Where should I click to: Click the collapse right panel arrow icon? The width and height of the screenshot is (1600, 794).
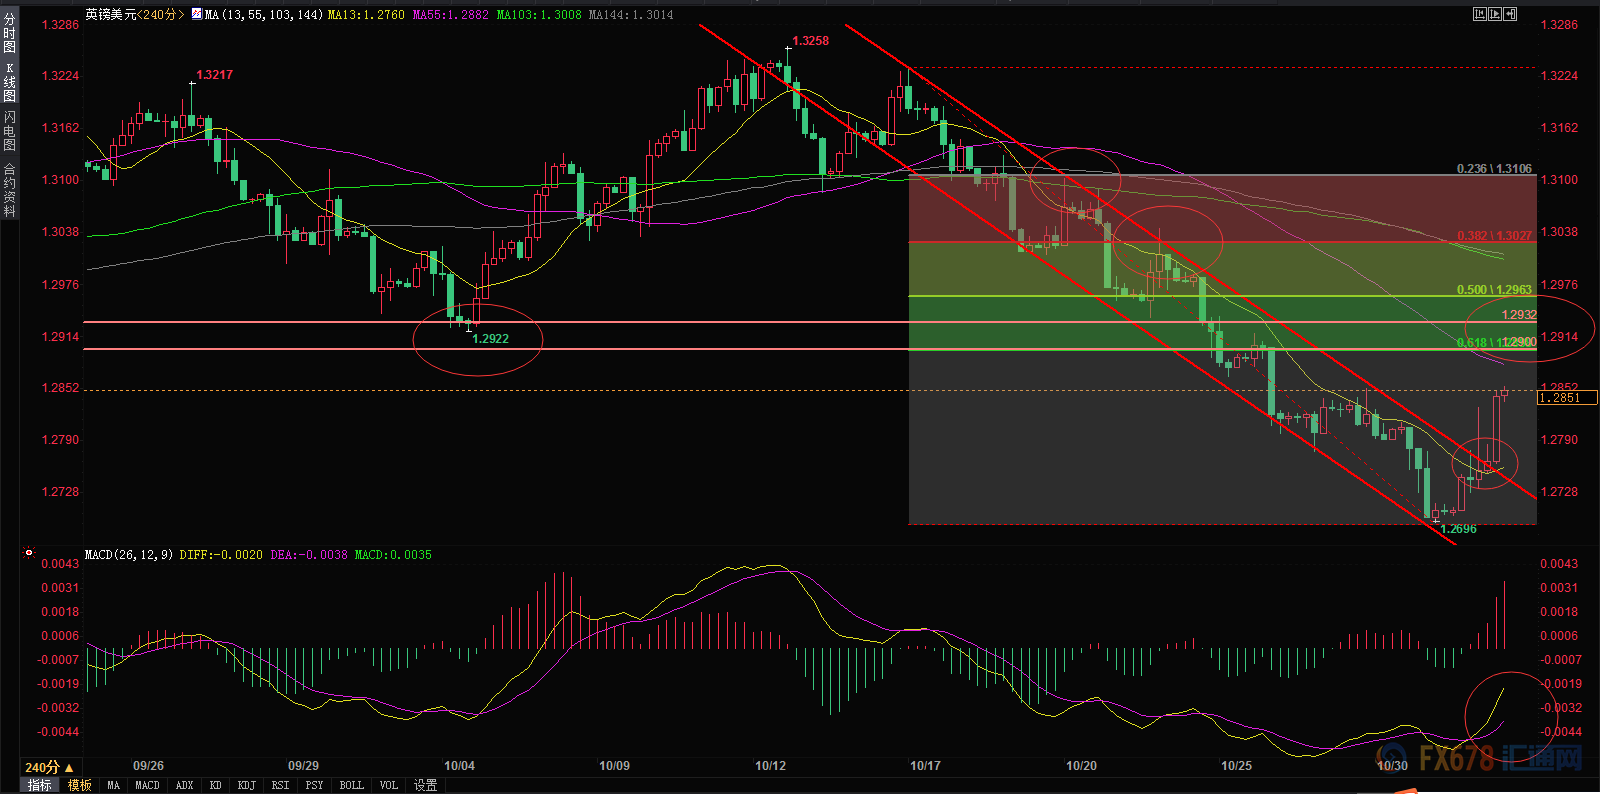(1510, 14)
